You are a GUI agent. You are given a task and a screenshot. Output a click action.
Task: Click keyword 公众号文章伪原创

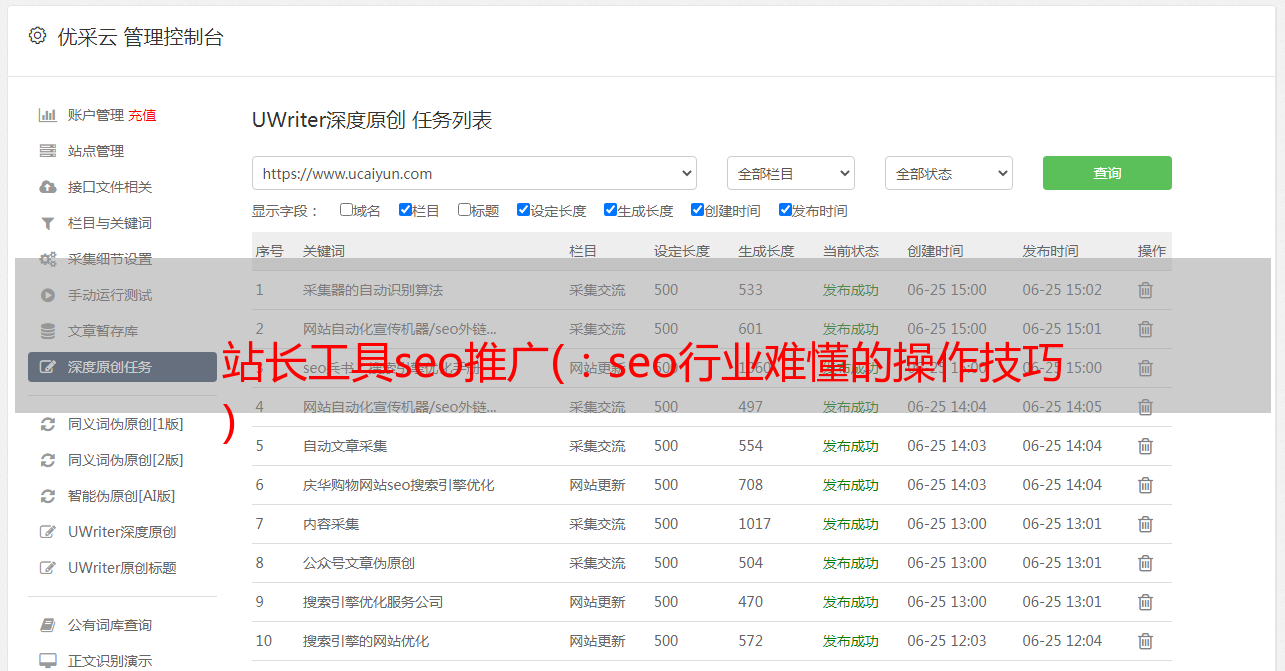(359, 563)
